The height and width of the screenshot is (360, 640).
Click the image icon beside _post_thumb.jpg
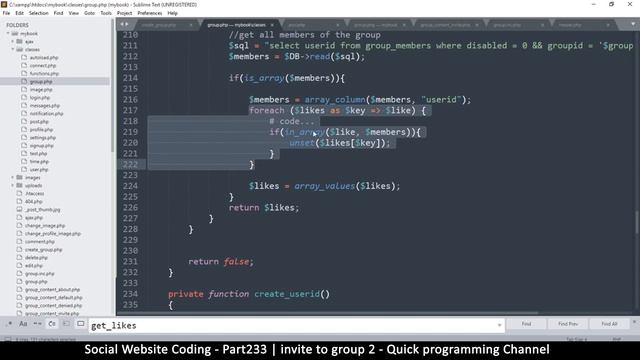point(20,209)
